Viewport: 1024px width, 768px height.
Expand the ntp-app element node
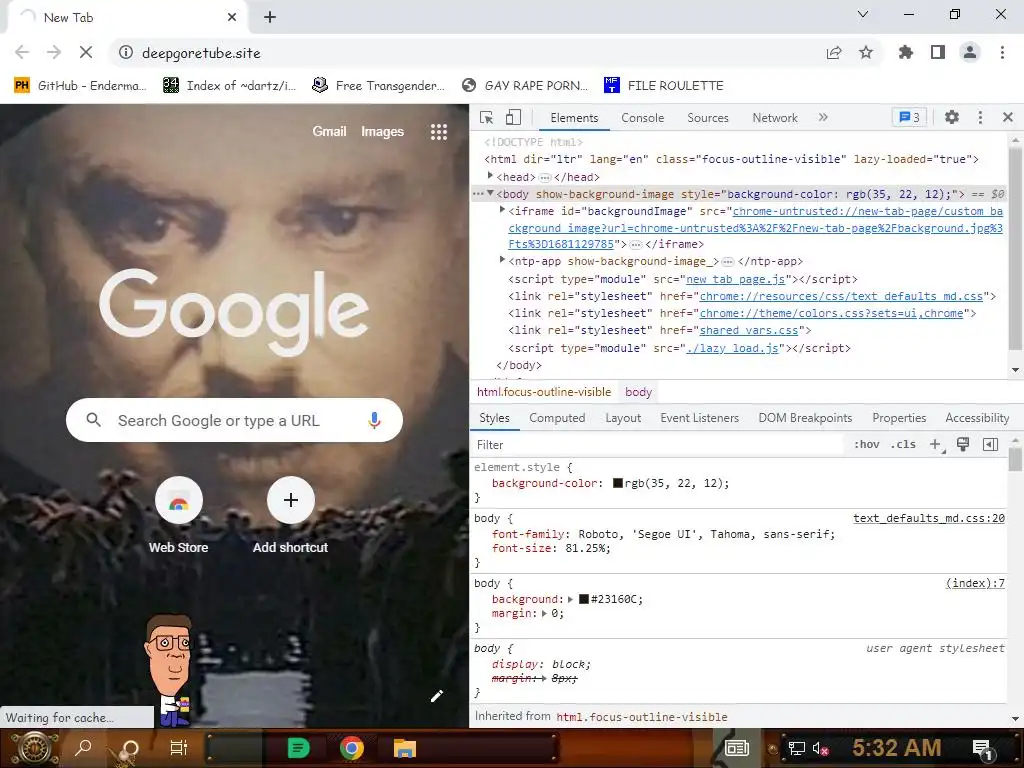click(502, 260)
